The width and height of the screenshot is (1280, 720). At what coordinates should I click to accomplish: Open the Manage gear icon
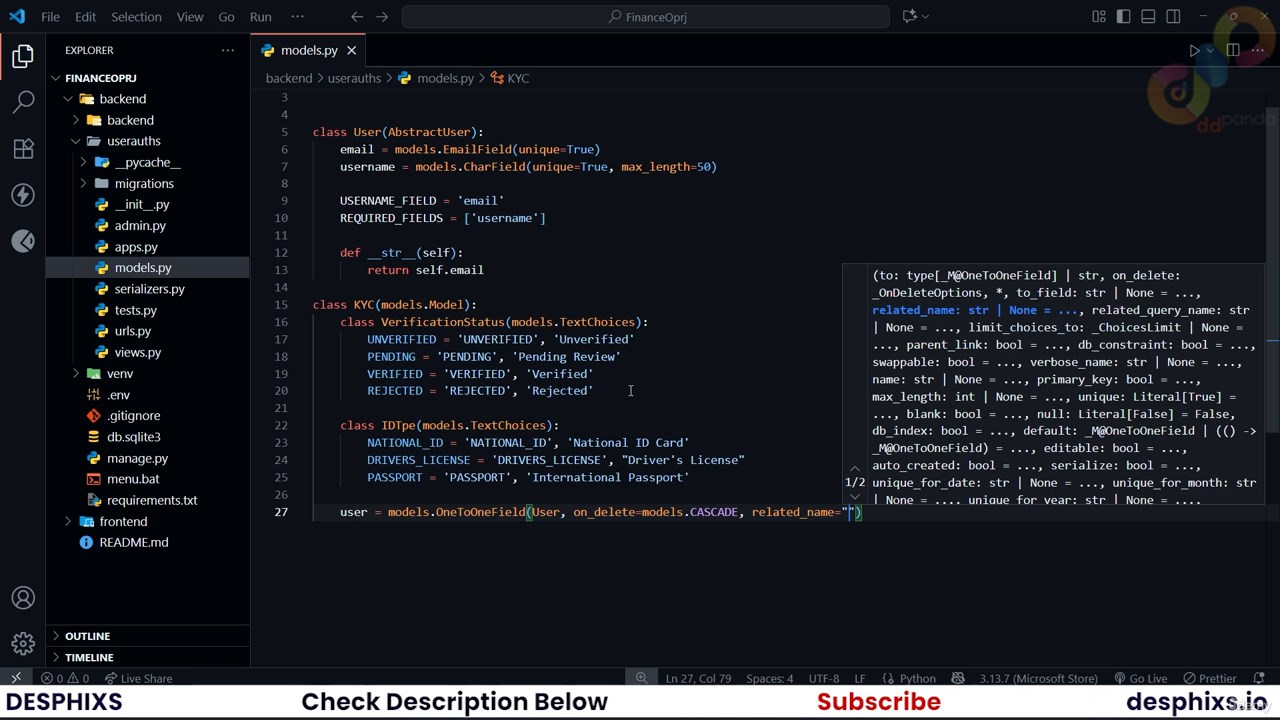pos(23,644)
